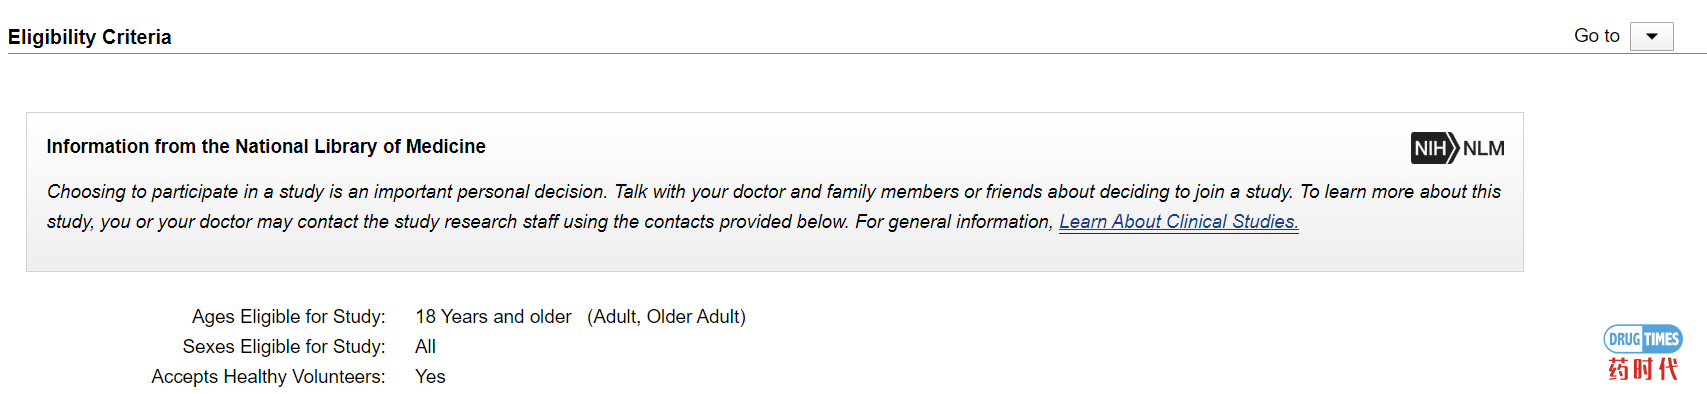Screen dimensions: 1707x394
Task: Click the Accepts Healthy Volunteers label
Action: click(x=269, y=377)
